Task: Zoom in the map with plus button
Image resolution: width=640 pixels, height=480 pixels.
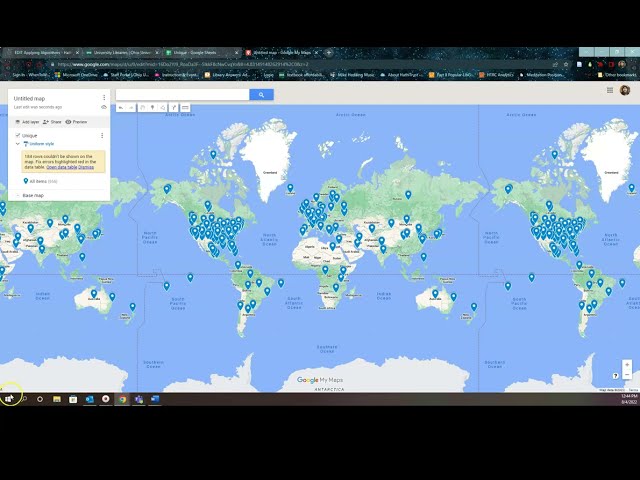Action: click(x=627, y=364)
